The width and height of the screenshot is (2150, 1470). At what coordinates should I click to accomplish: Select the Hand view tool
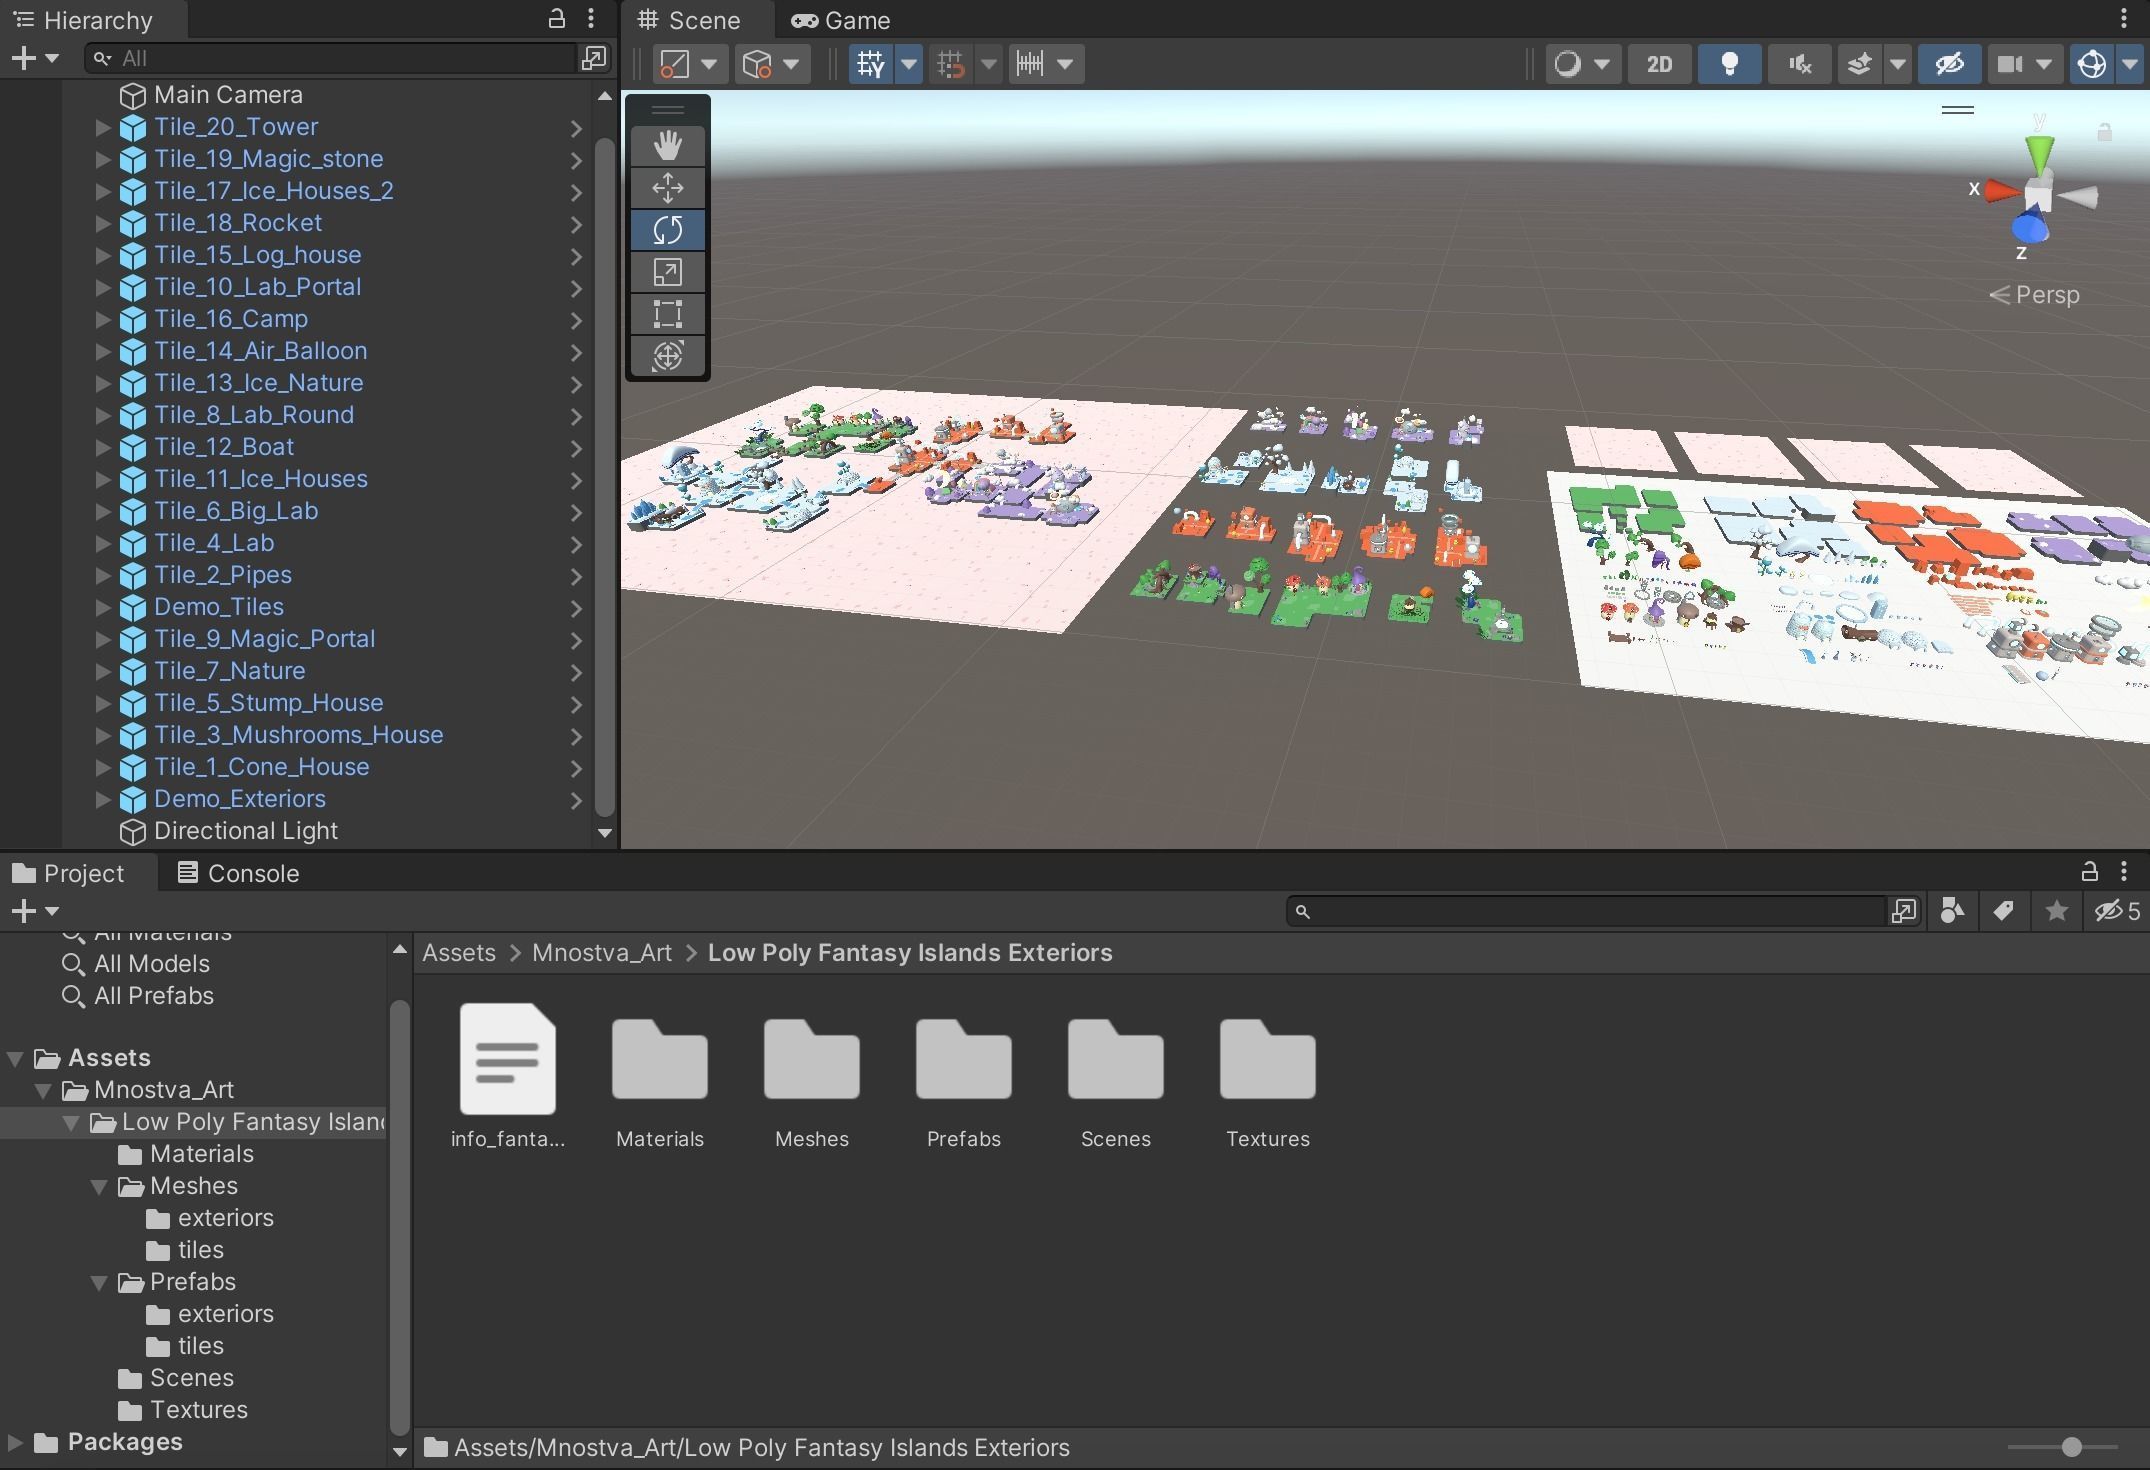coord(667,146)
